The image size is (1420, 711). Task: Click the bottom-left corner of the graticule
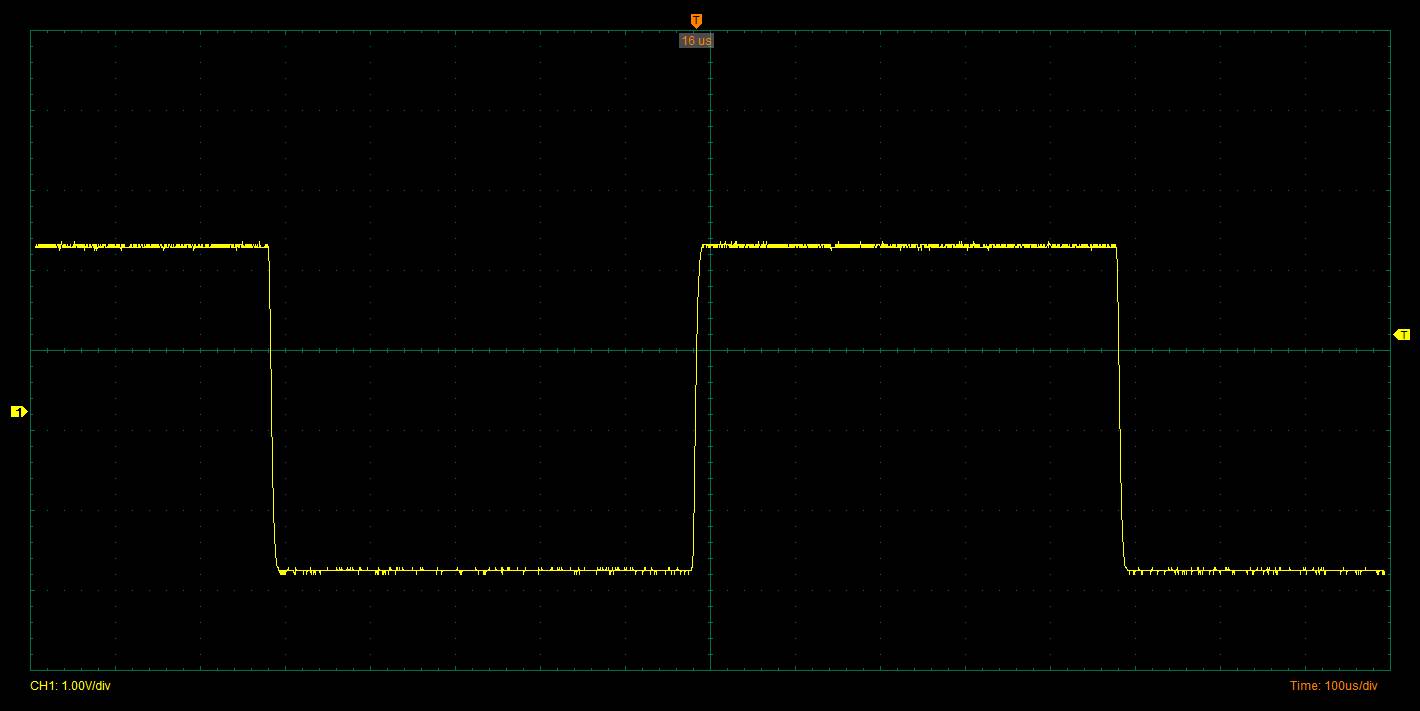(31, 670)
